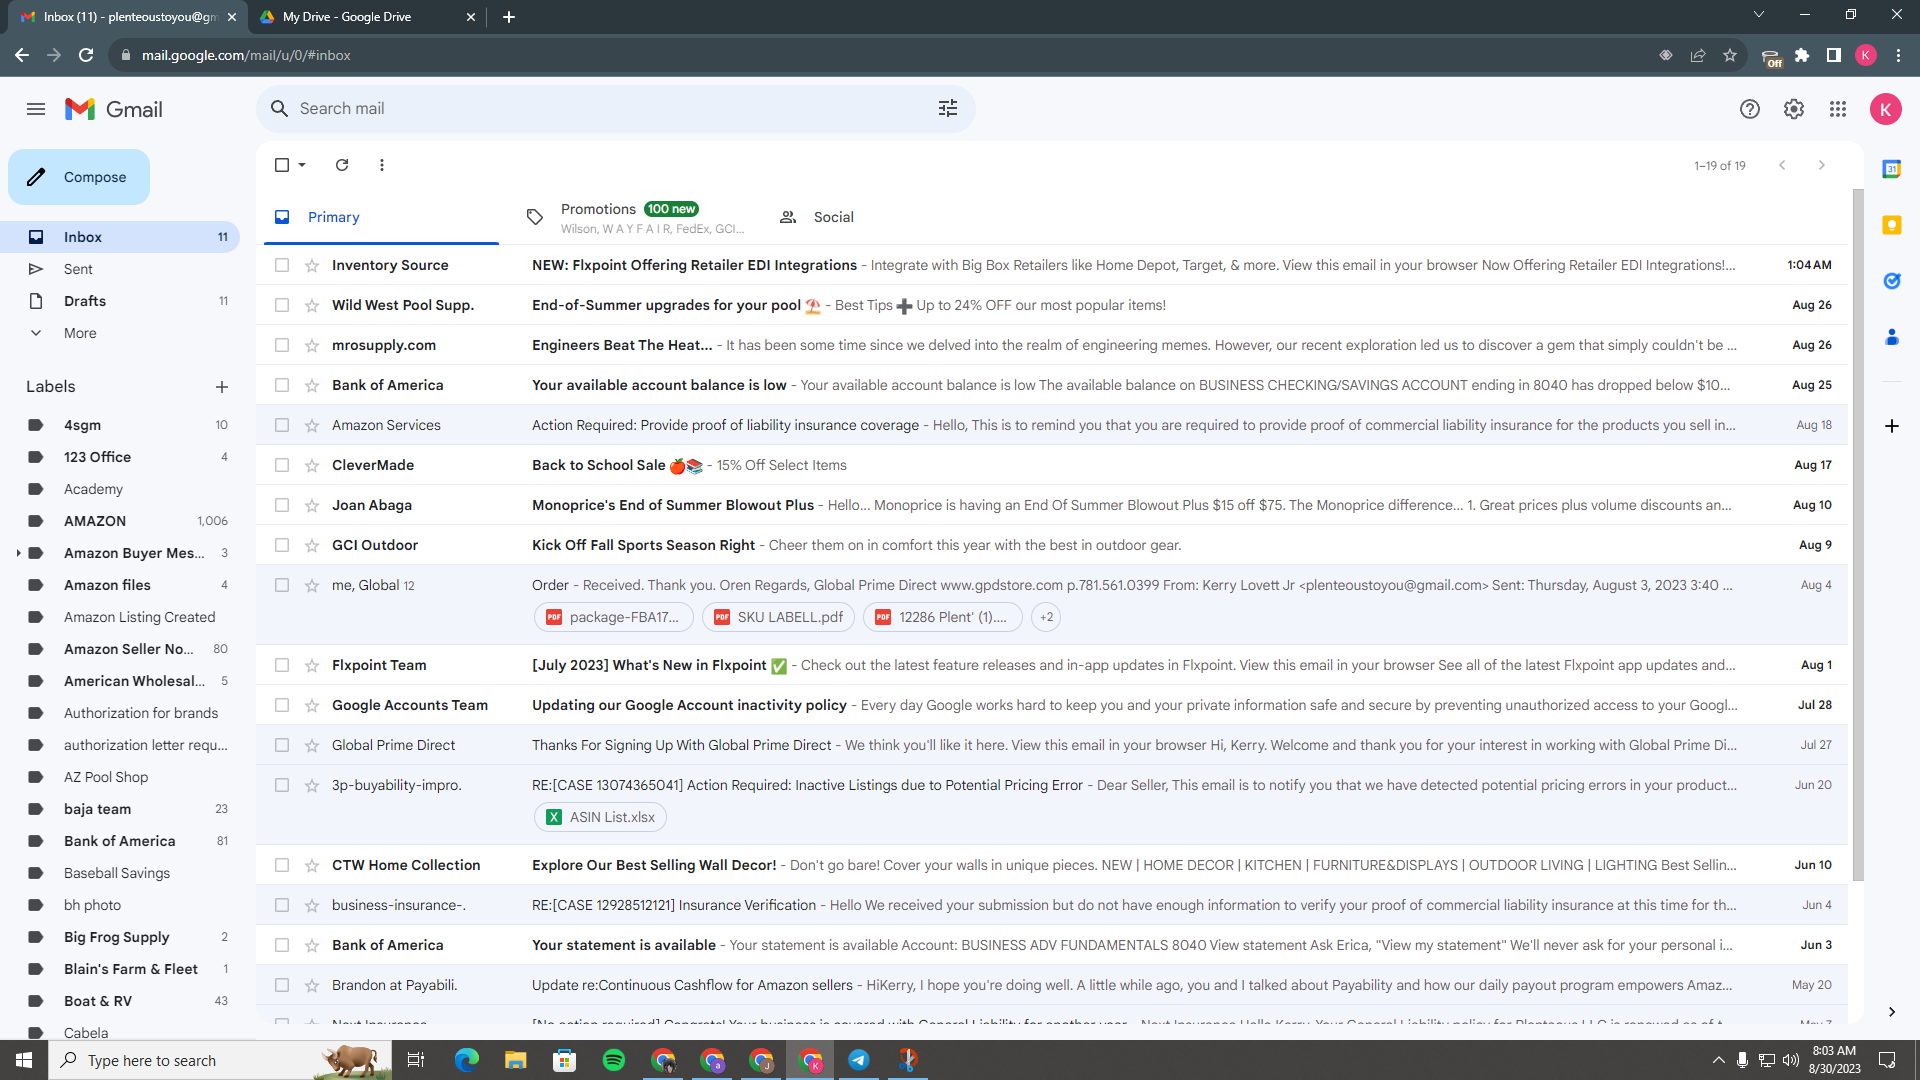Open Gmail support help icon

[1750, 109]
